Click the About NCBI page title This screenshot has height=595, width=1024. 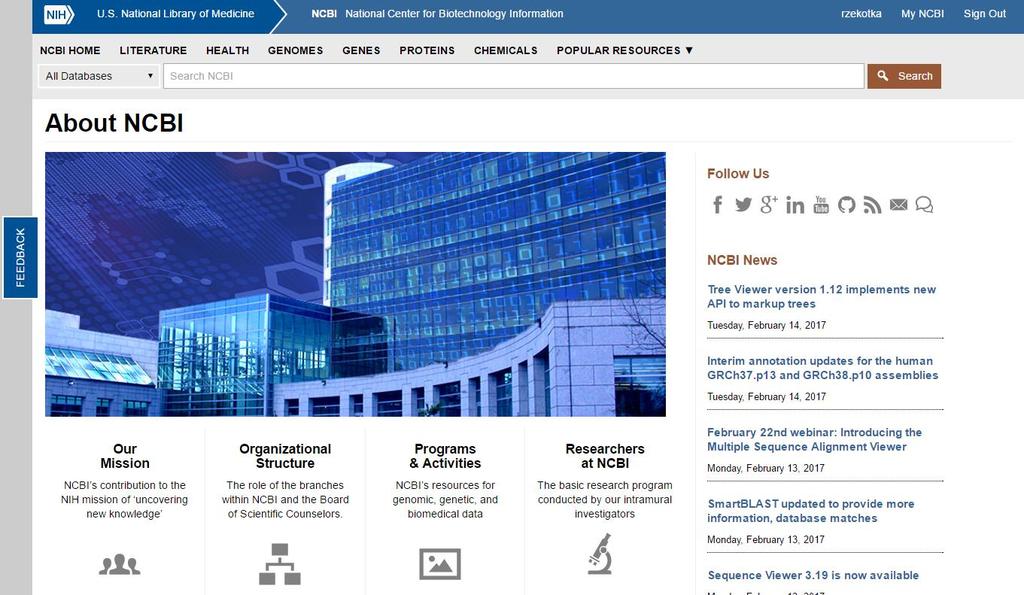click(x=114, y=123)
